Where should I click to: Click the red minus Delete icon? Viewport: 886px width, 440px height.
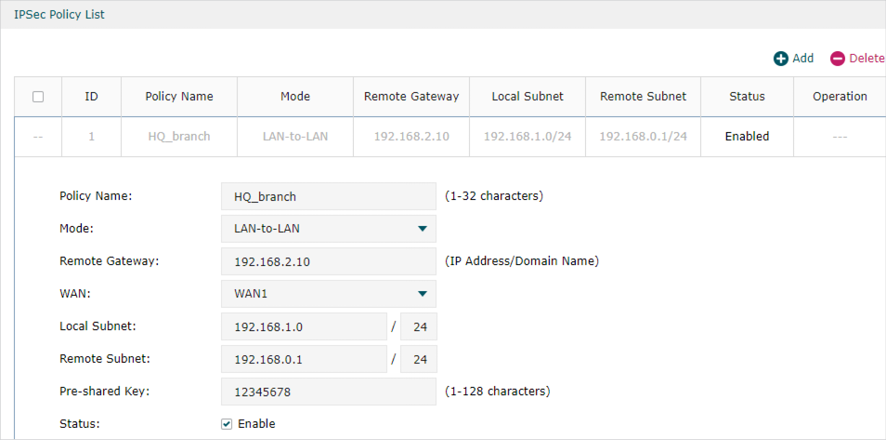point(837,59)
